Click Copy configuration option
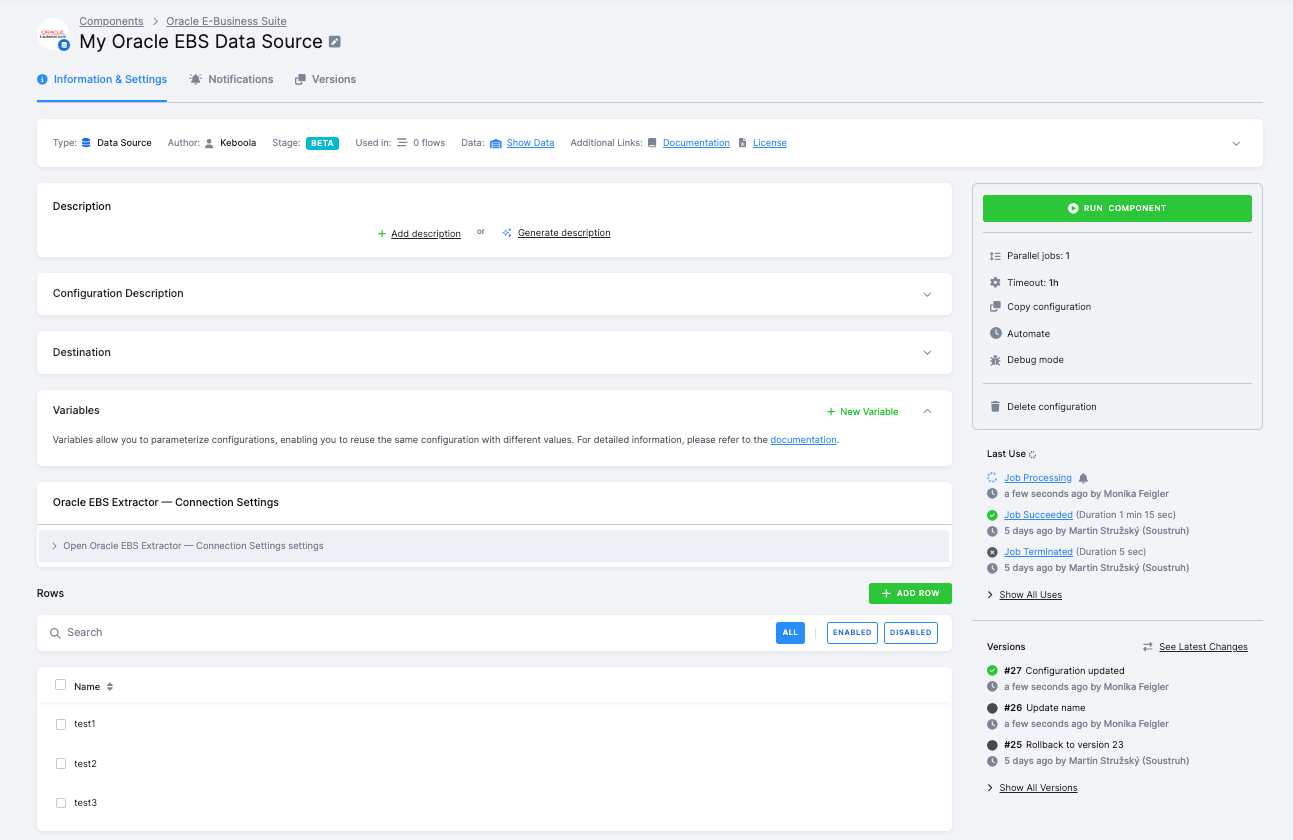 tap(1049, 307)
